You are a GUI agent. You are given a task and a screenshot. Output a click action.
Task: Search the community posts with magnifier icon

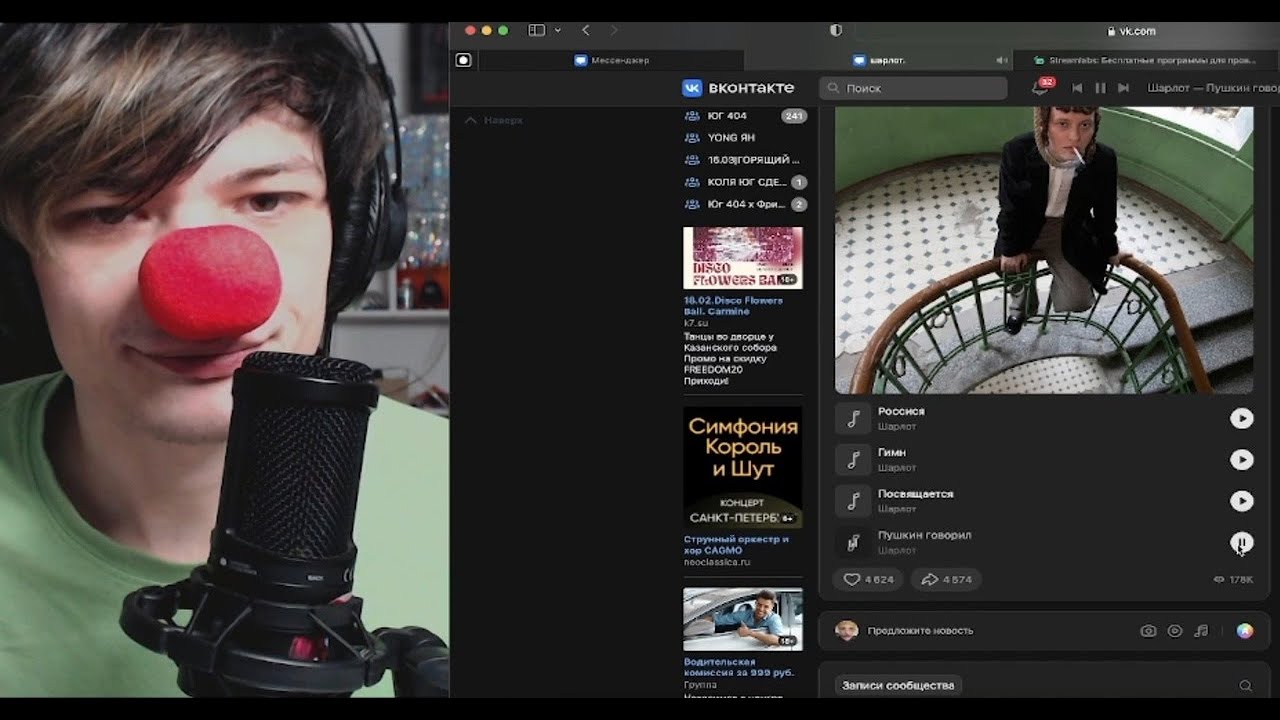[x=1245, y=686]
